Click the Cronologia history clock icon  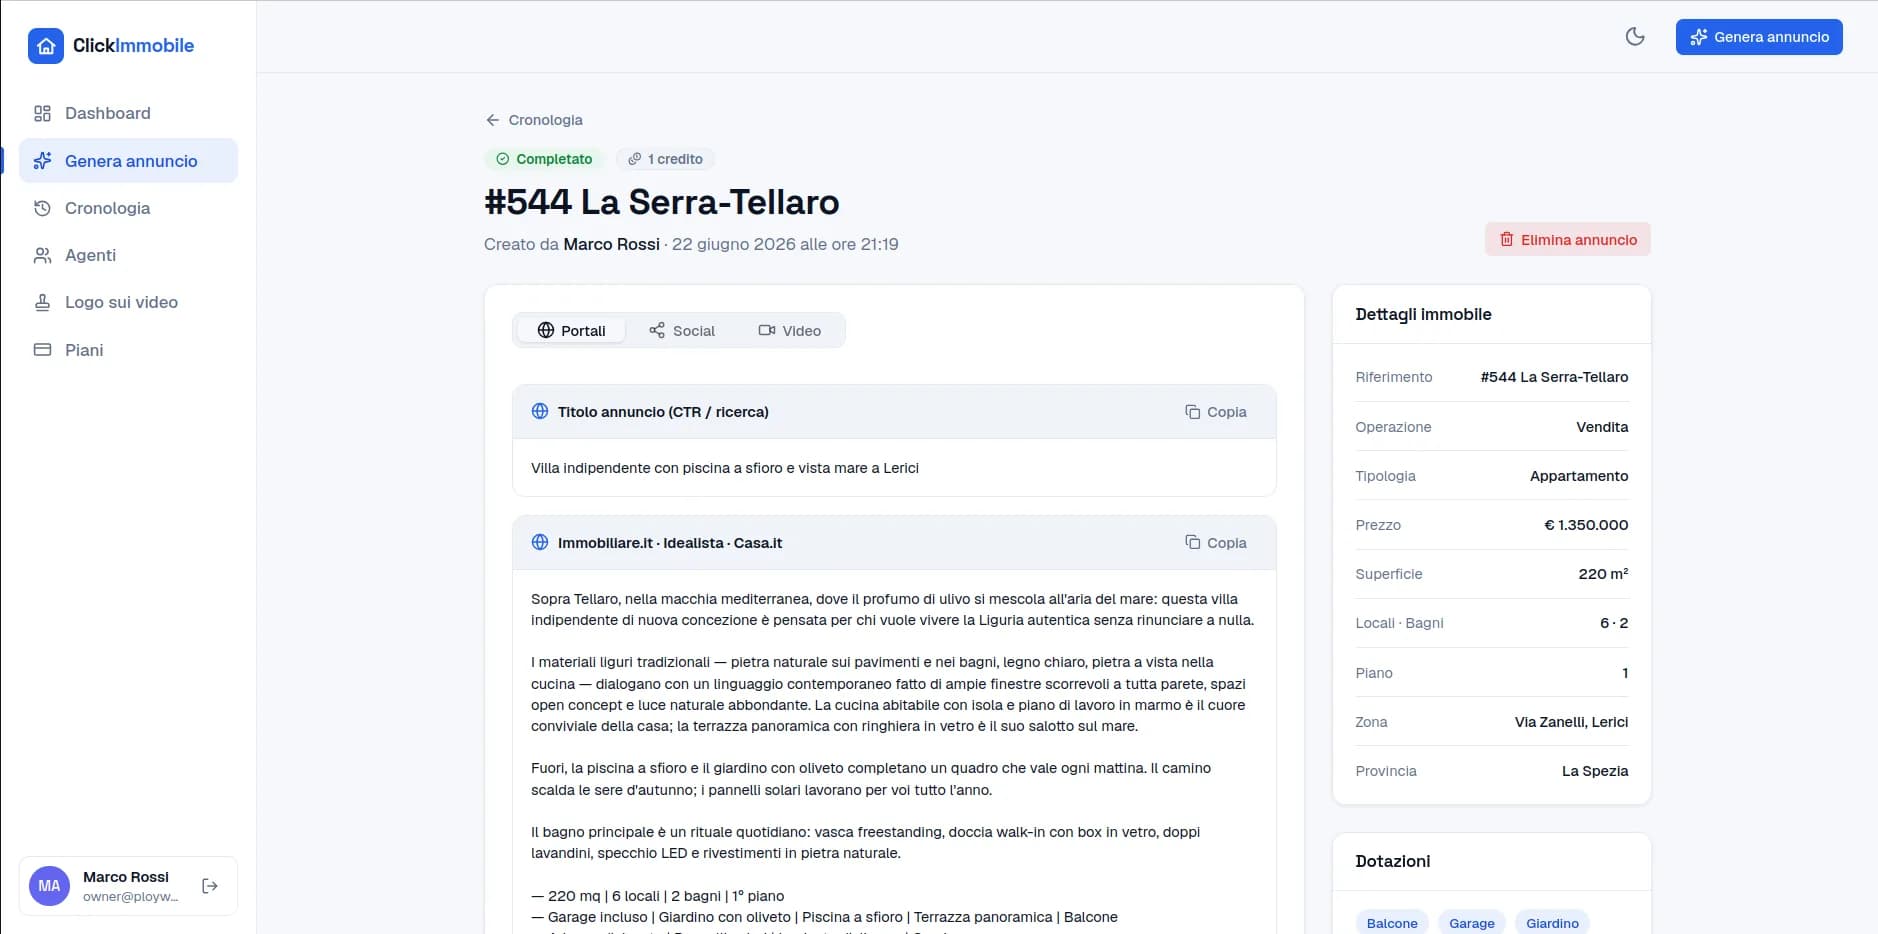(x=42, y=208)
